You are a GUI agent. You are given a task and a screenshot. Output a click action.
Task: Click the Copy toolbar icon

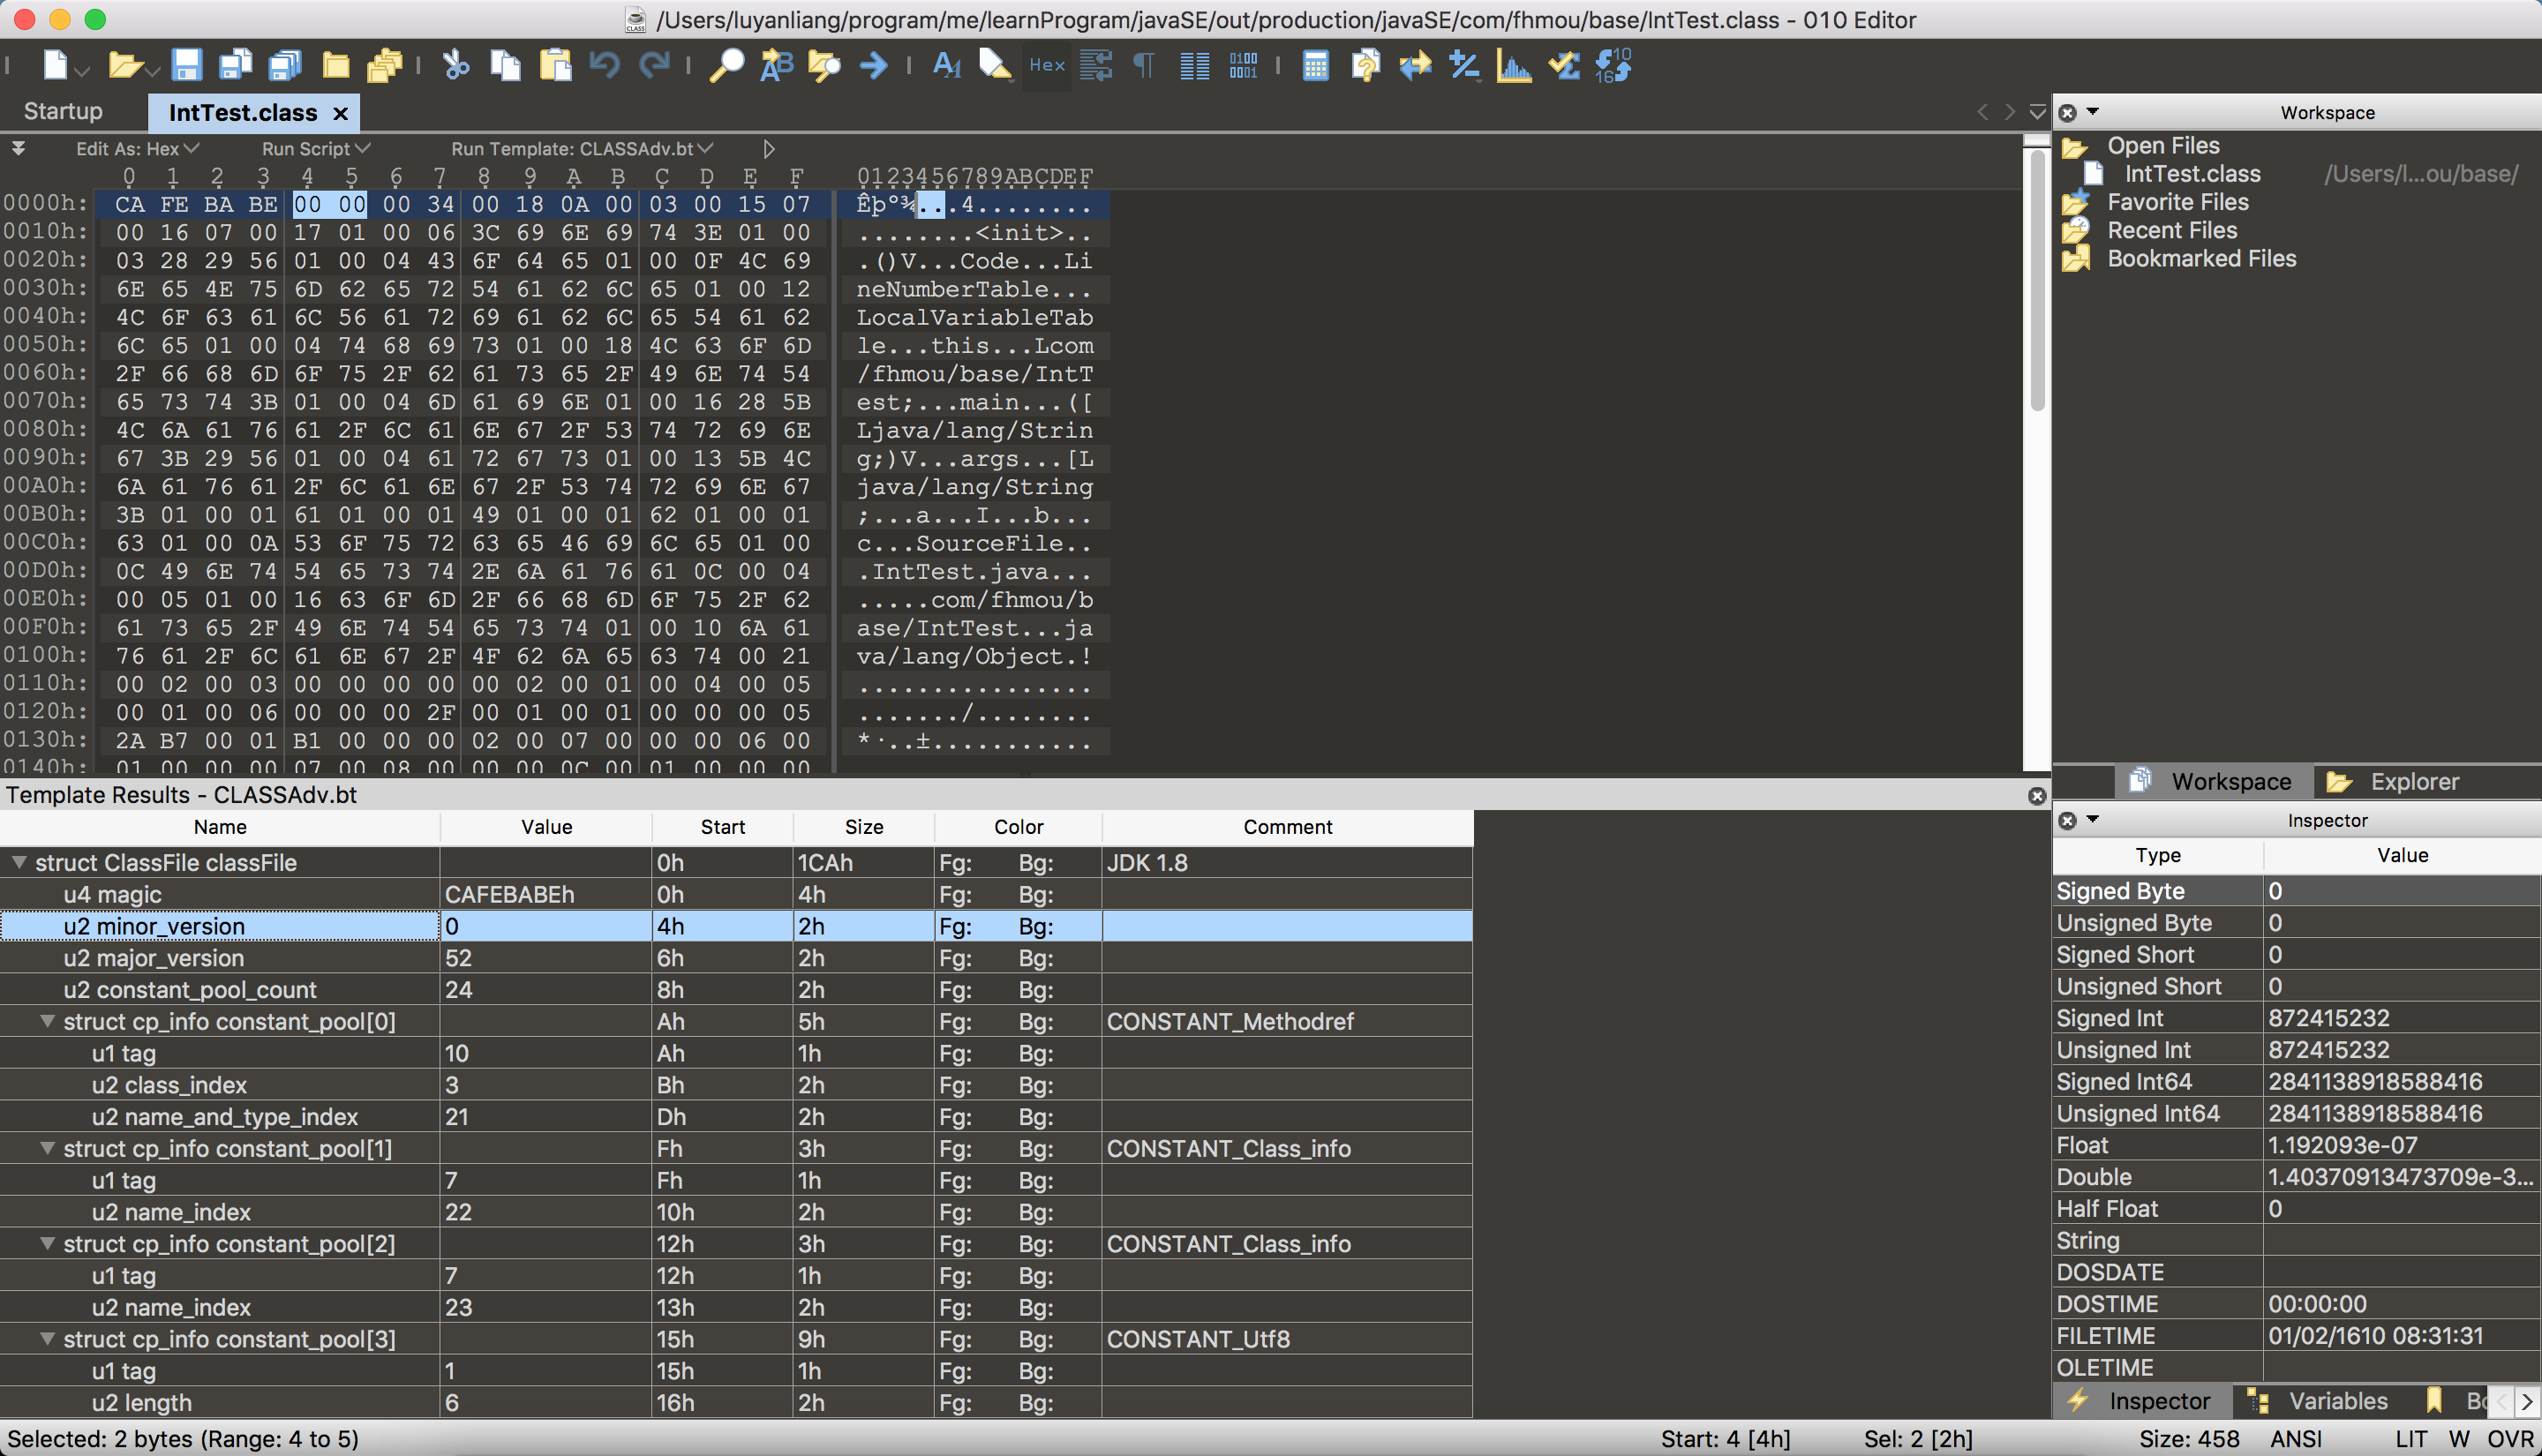click(506, 66)
